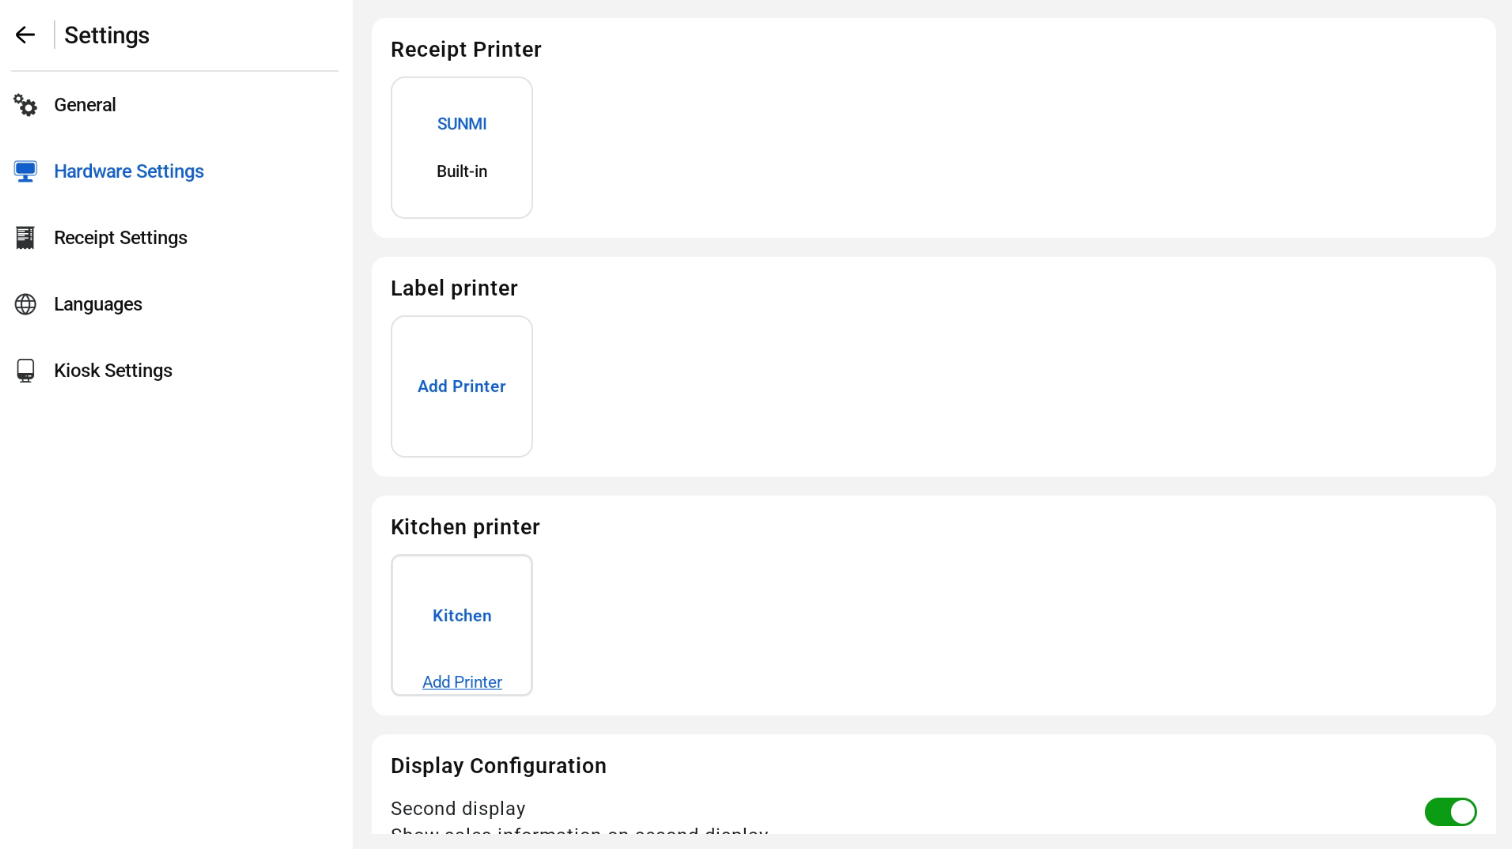Screen dimensions: 1512x849
Task: Select the SUNMI Built-in receipt printer card
Action: (x=462, y=148)
